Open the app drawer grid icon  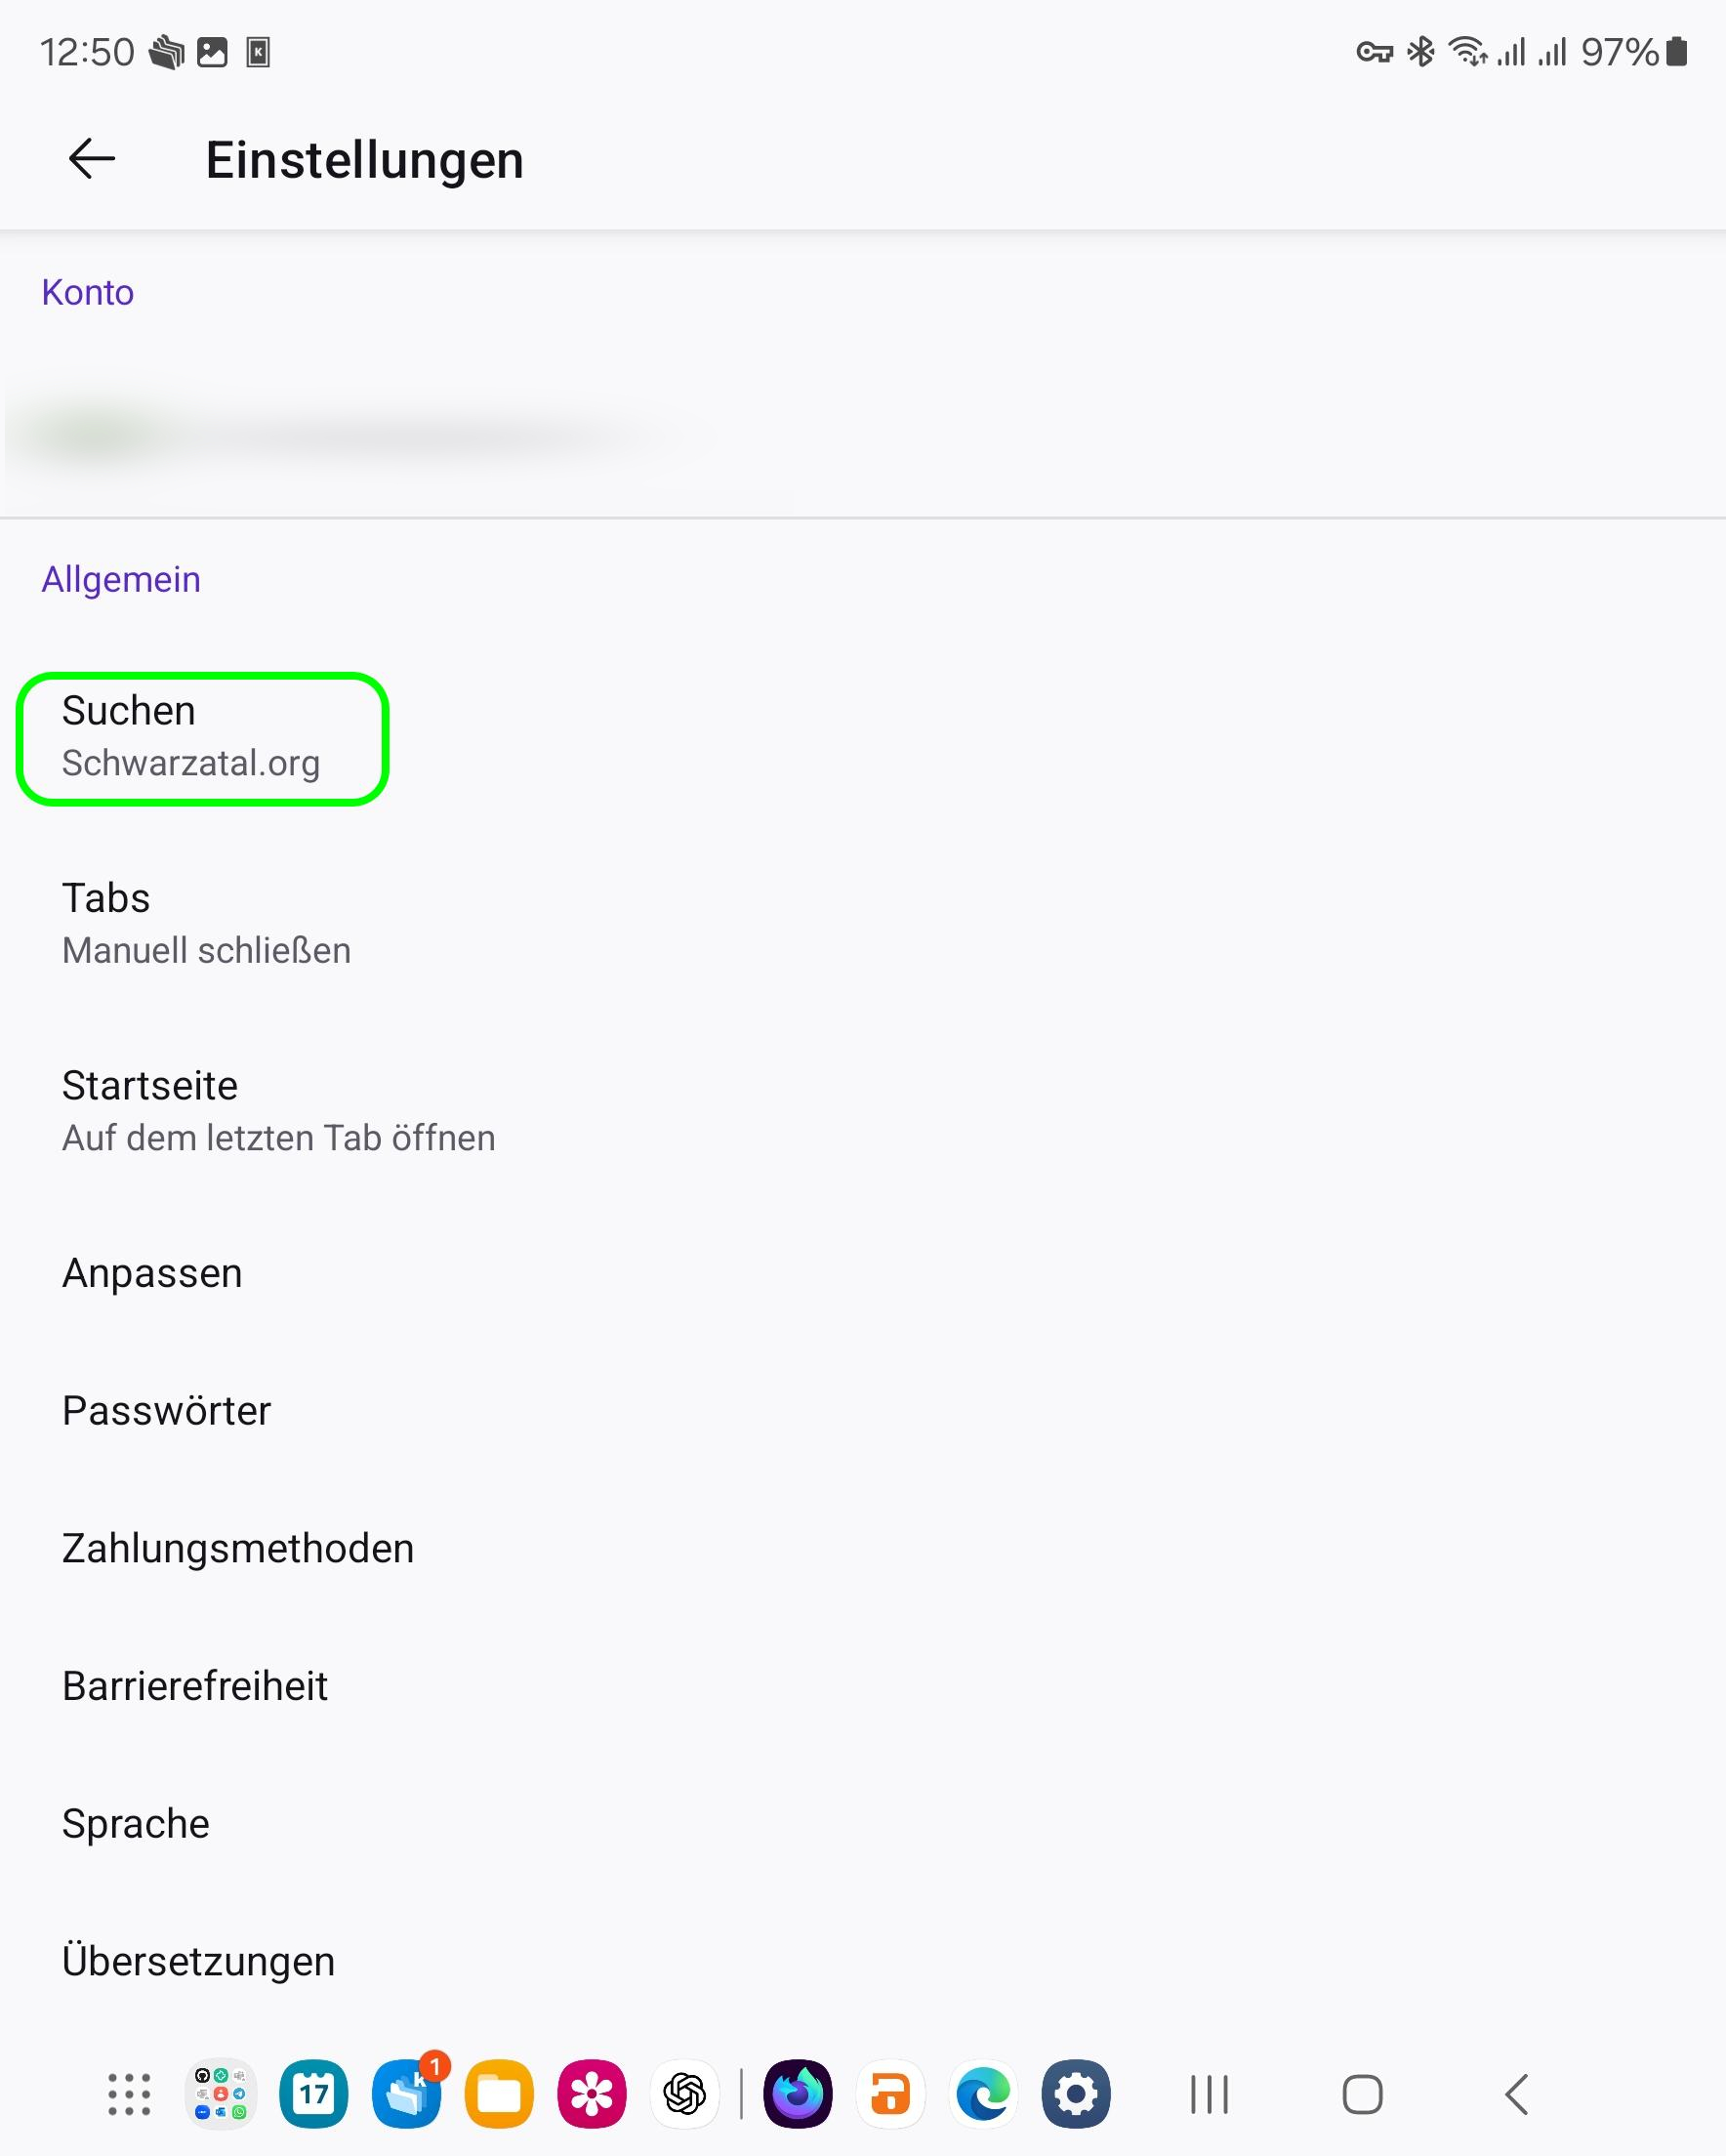click(x=129, y=2094)
